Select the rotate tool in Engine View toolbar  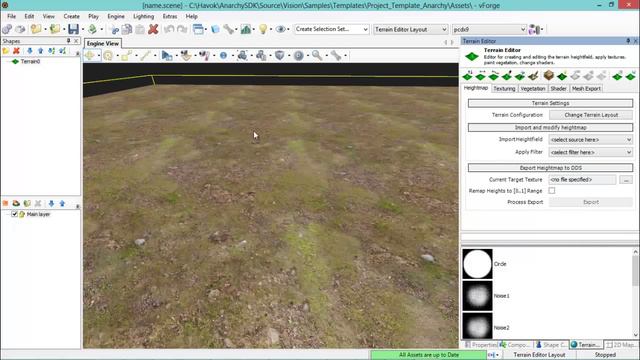[x=108, y=56]
